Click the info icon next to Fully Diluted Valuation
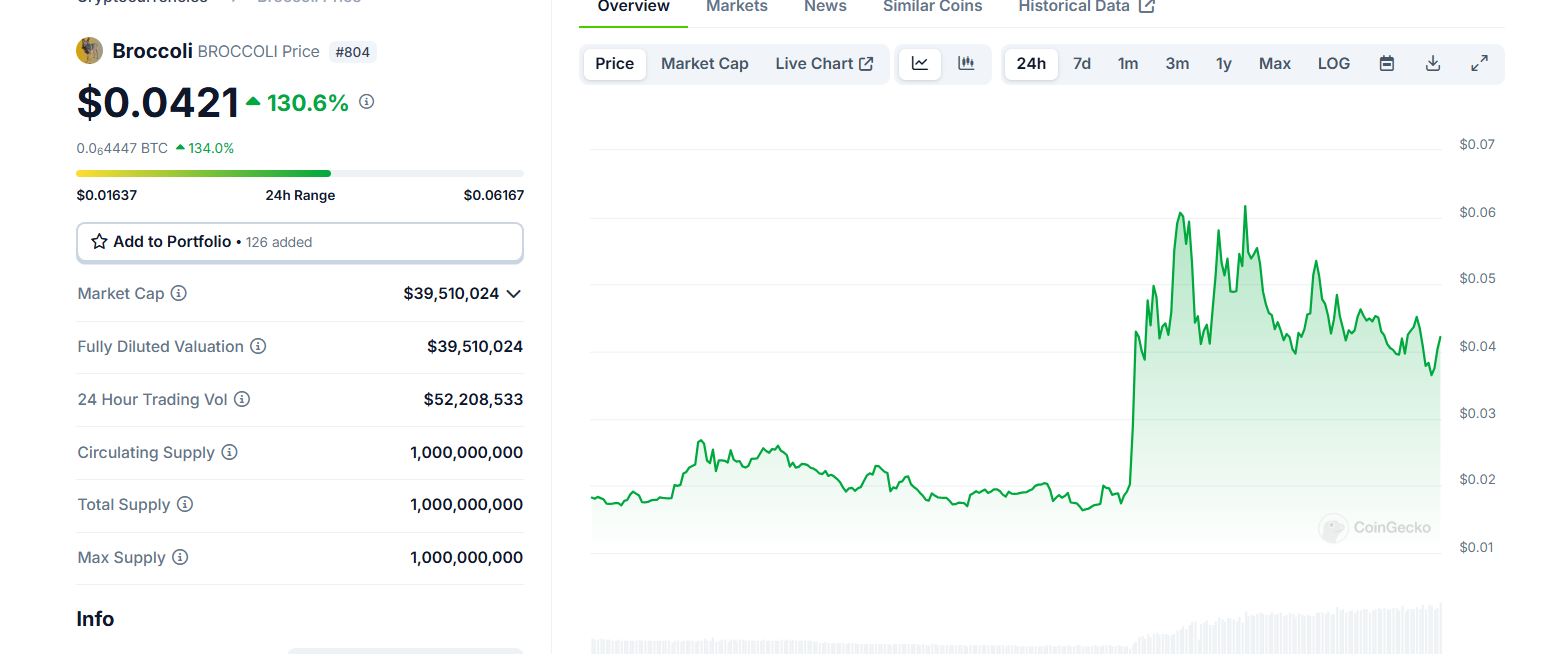The image size is (1546, 654). (258, 346)
